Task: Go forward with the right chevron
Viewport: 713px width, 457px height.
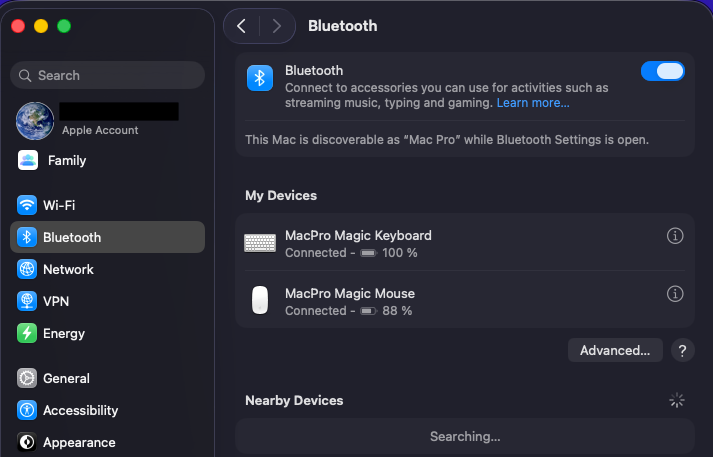Action: 276,26
